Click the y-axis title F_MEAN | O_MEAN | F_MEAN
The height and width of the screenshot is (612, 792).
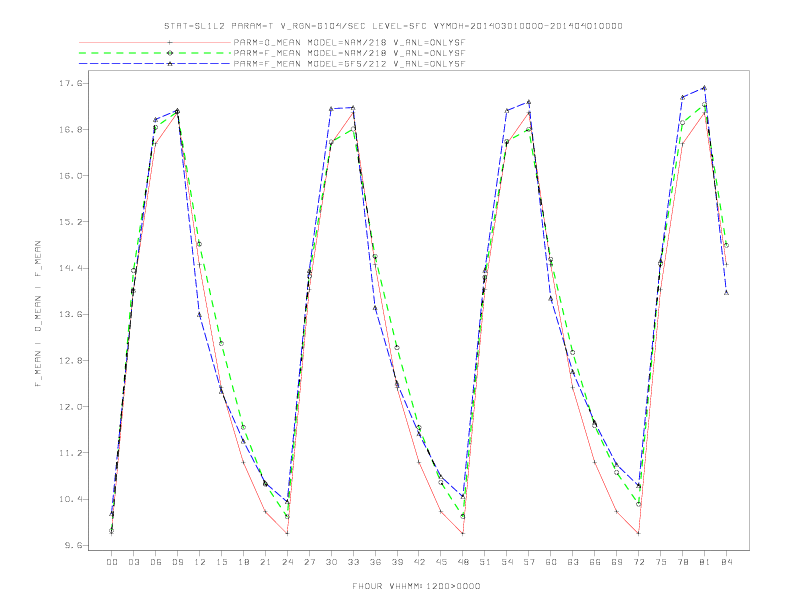[38, 314]
